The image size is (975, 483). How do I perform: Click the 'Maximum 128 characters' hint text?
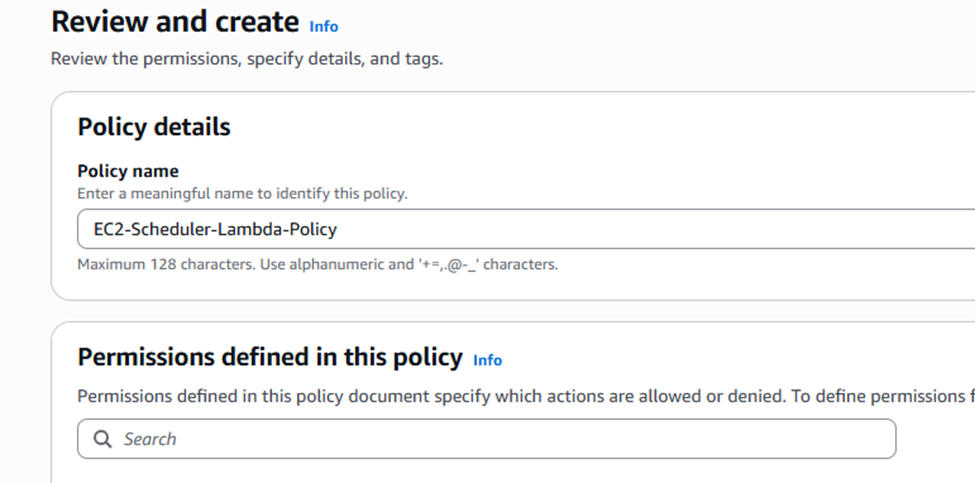coord(318,264)
